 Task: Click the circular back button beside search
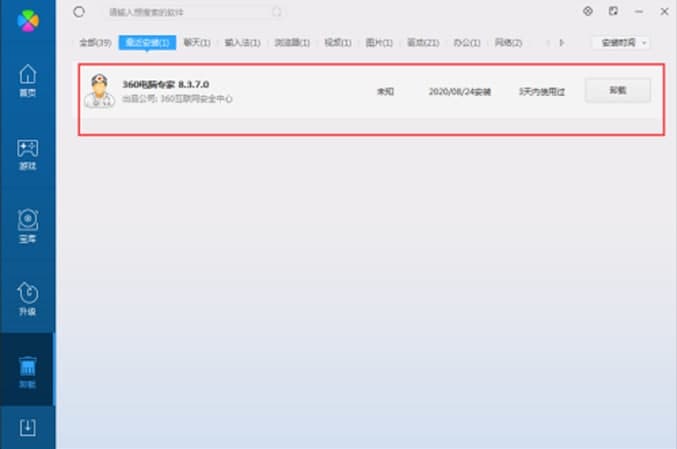pyautogui.click(x=79, y=12)
